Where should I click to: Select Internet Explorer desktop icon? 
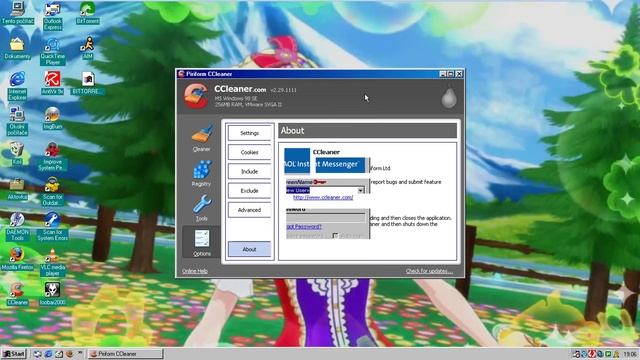click(17, 86)
